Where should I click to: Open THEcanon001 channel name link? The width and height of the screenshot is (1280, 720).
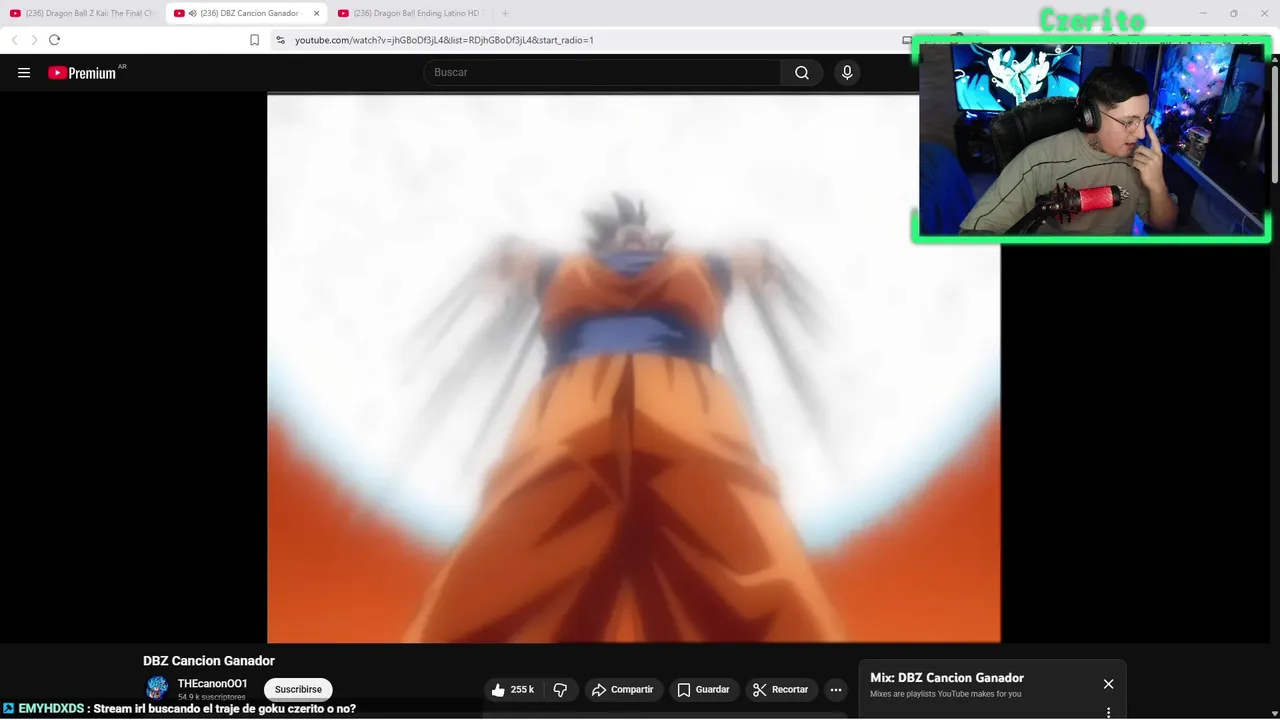(x=212, y=684)
